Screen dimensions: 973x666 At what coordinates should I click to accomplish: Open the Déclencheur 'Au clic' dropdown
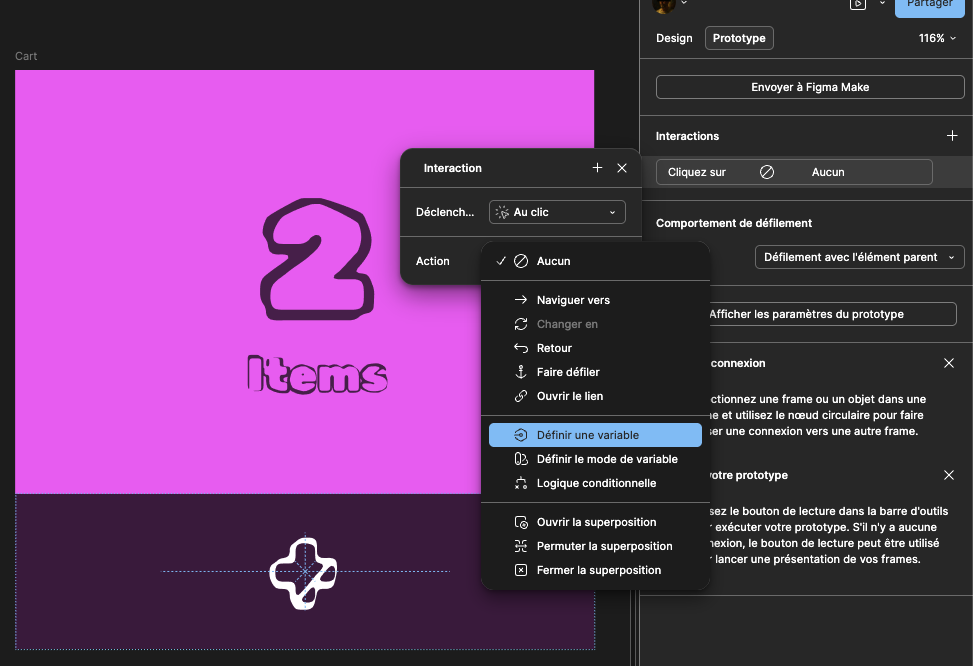[557, 212]
